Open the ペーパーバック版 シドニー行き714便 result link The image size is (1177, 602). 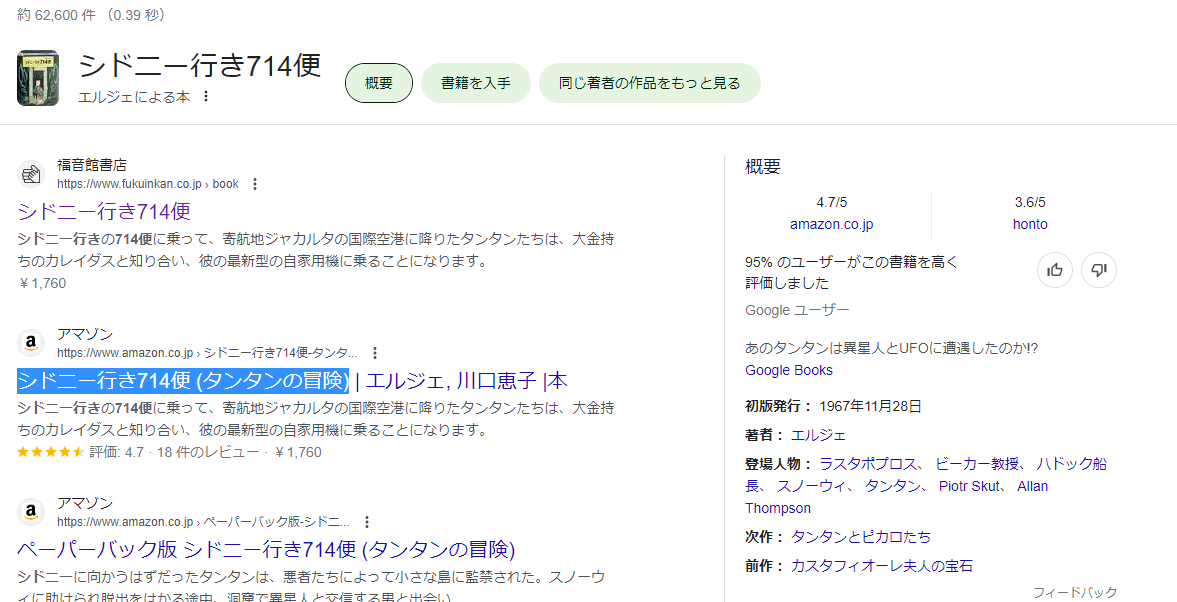[x=266, y=549]
